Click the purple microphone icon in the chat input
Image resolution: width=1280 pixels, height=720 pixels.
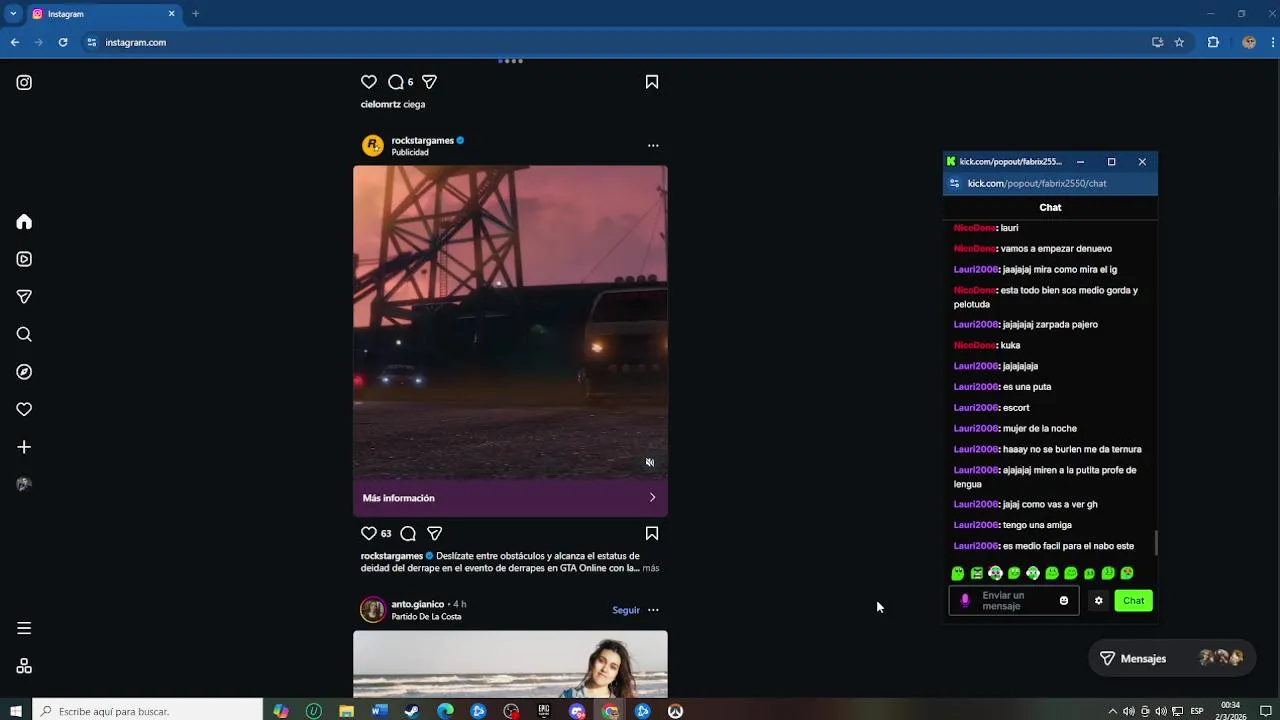pos(965,601)
